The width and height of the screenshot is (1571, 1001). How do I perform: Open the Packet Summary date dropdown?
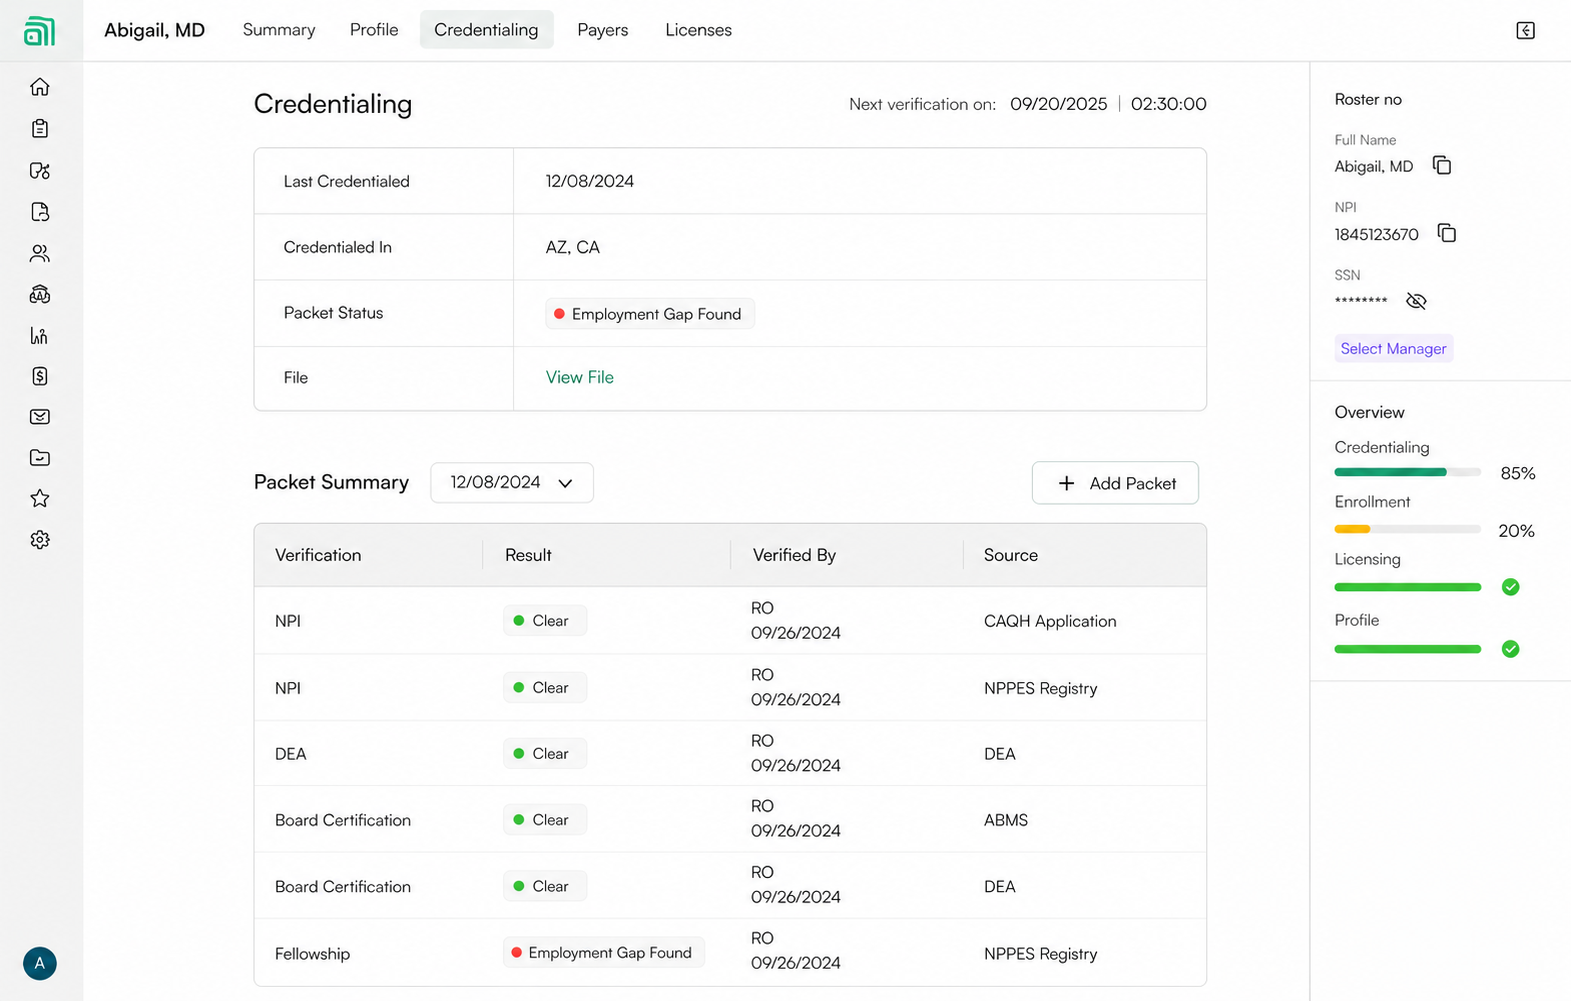click(x=512, y=482)
